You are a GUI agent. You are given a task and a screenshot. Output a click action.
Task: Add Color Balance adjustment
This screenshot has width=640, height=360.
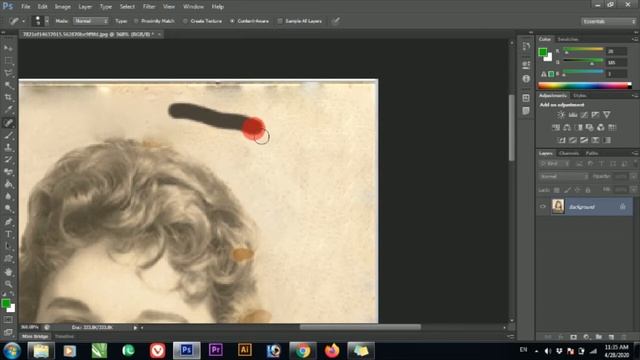pyautogui.click(x=567, y=127)
